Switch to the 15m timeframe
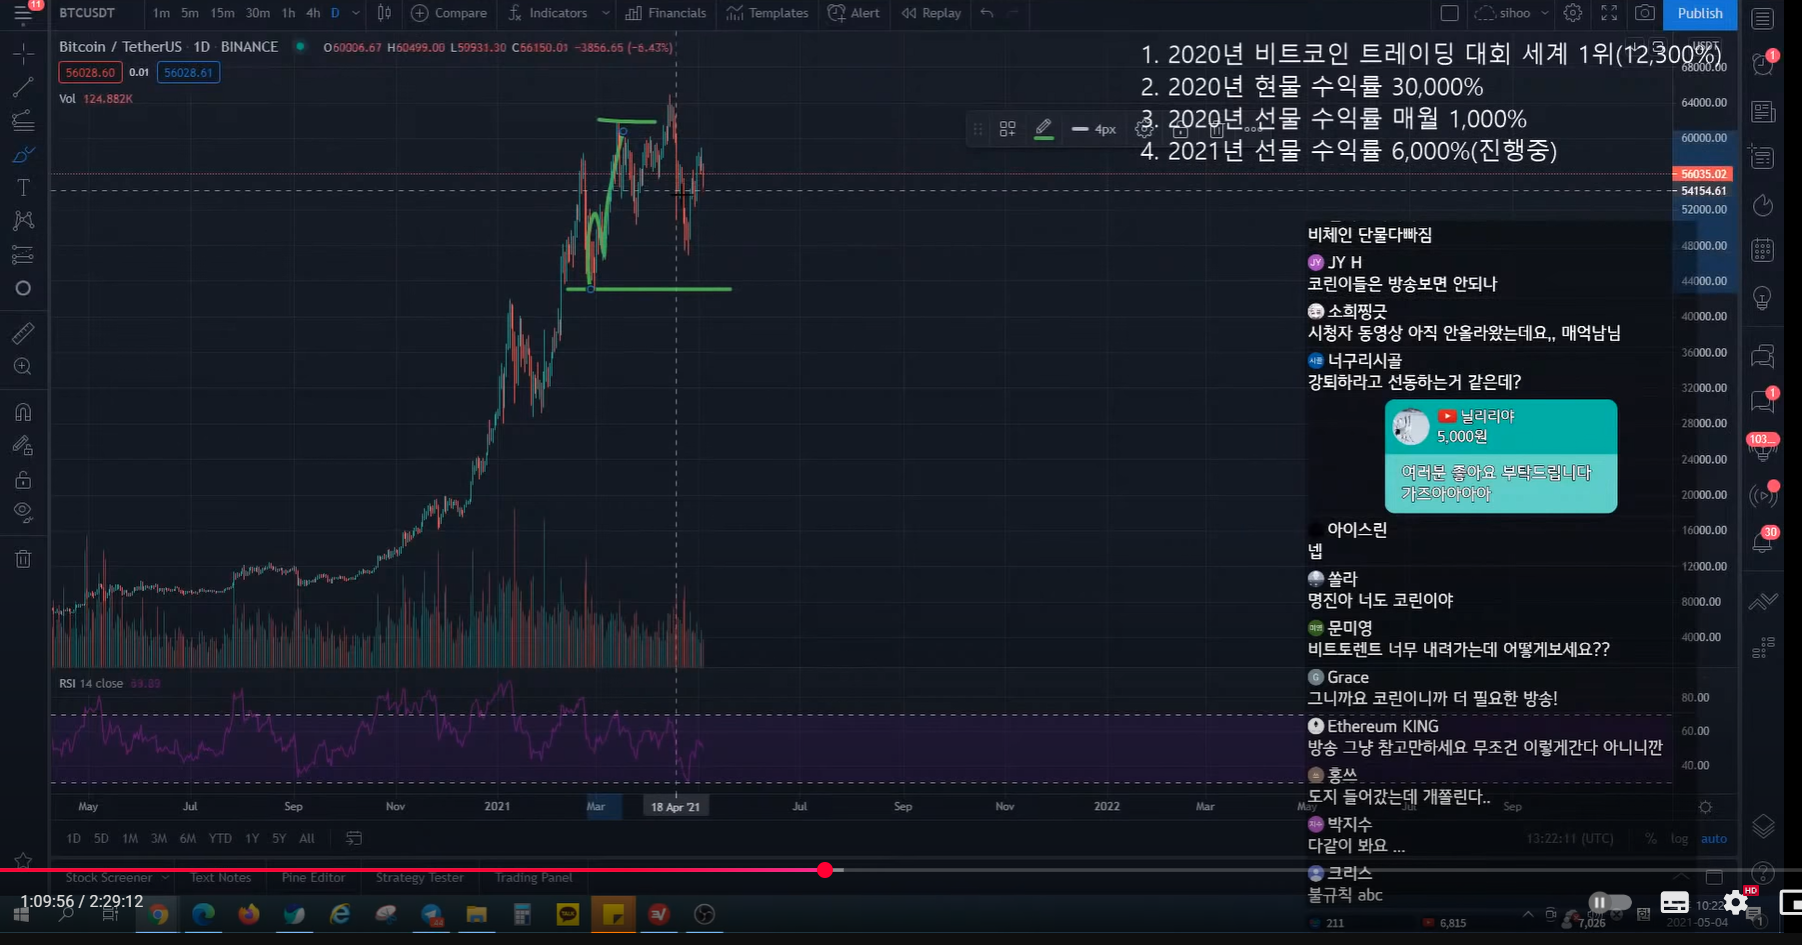This screenshot has width=1802, height=945. 222,13
